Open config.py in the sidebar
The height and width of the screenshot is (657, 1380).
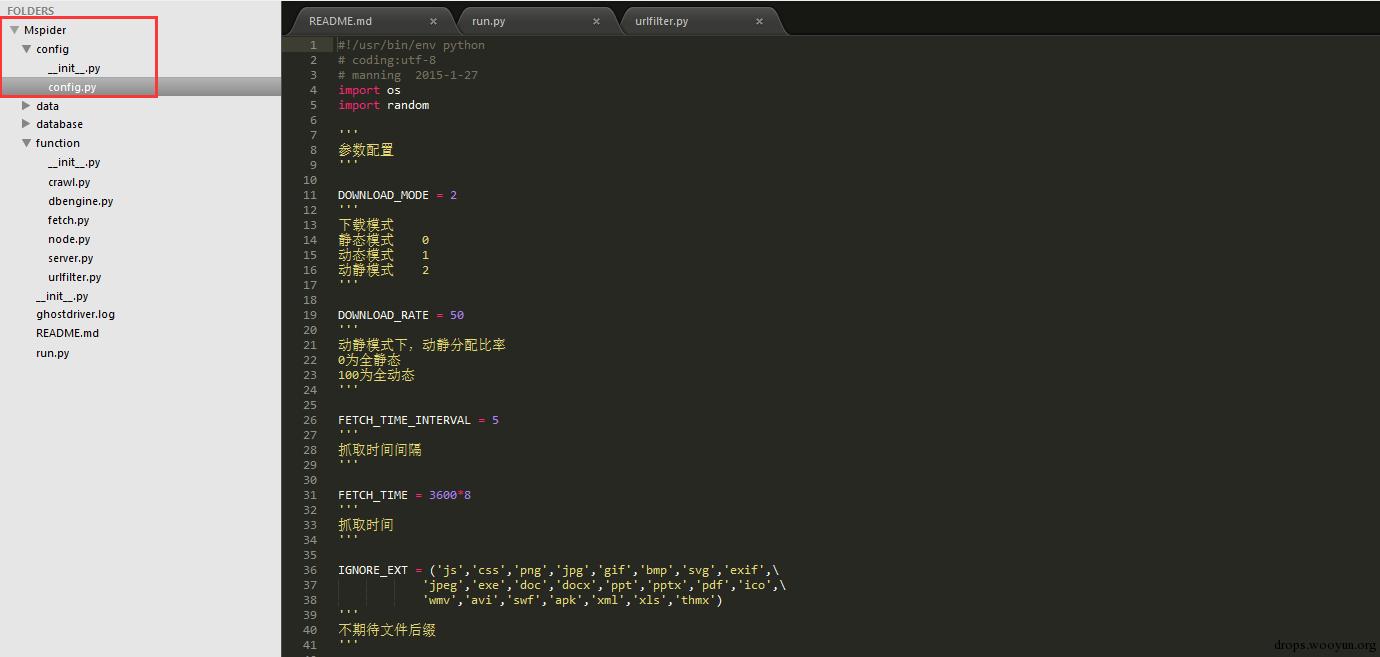(72, 88)
